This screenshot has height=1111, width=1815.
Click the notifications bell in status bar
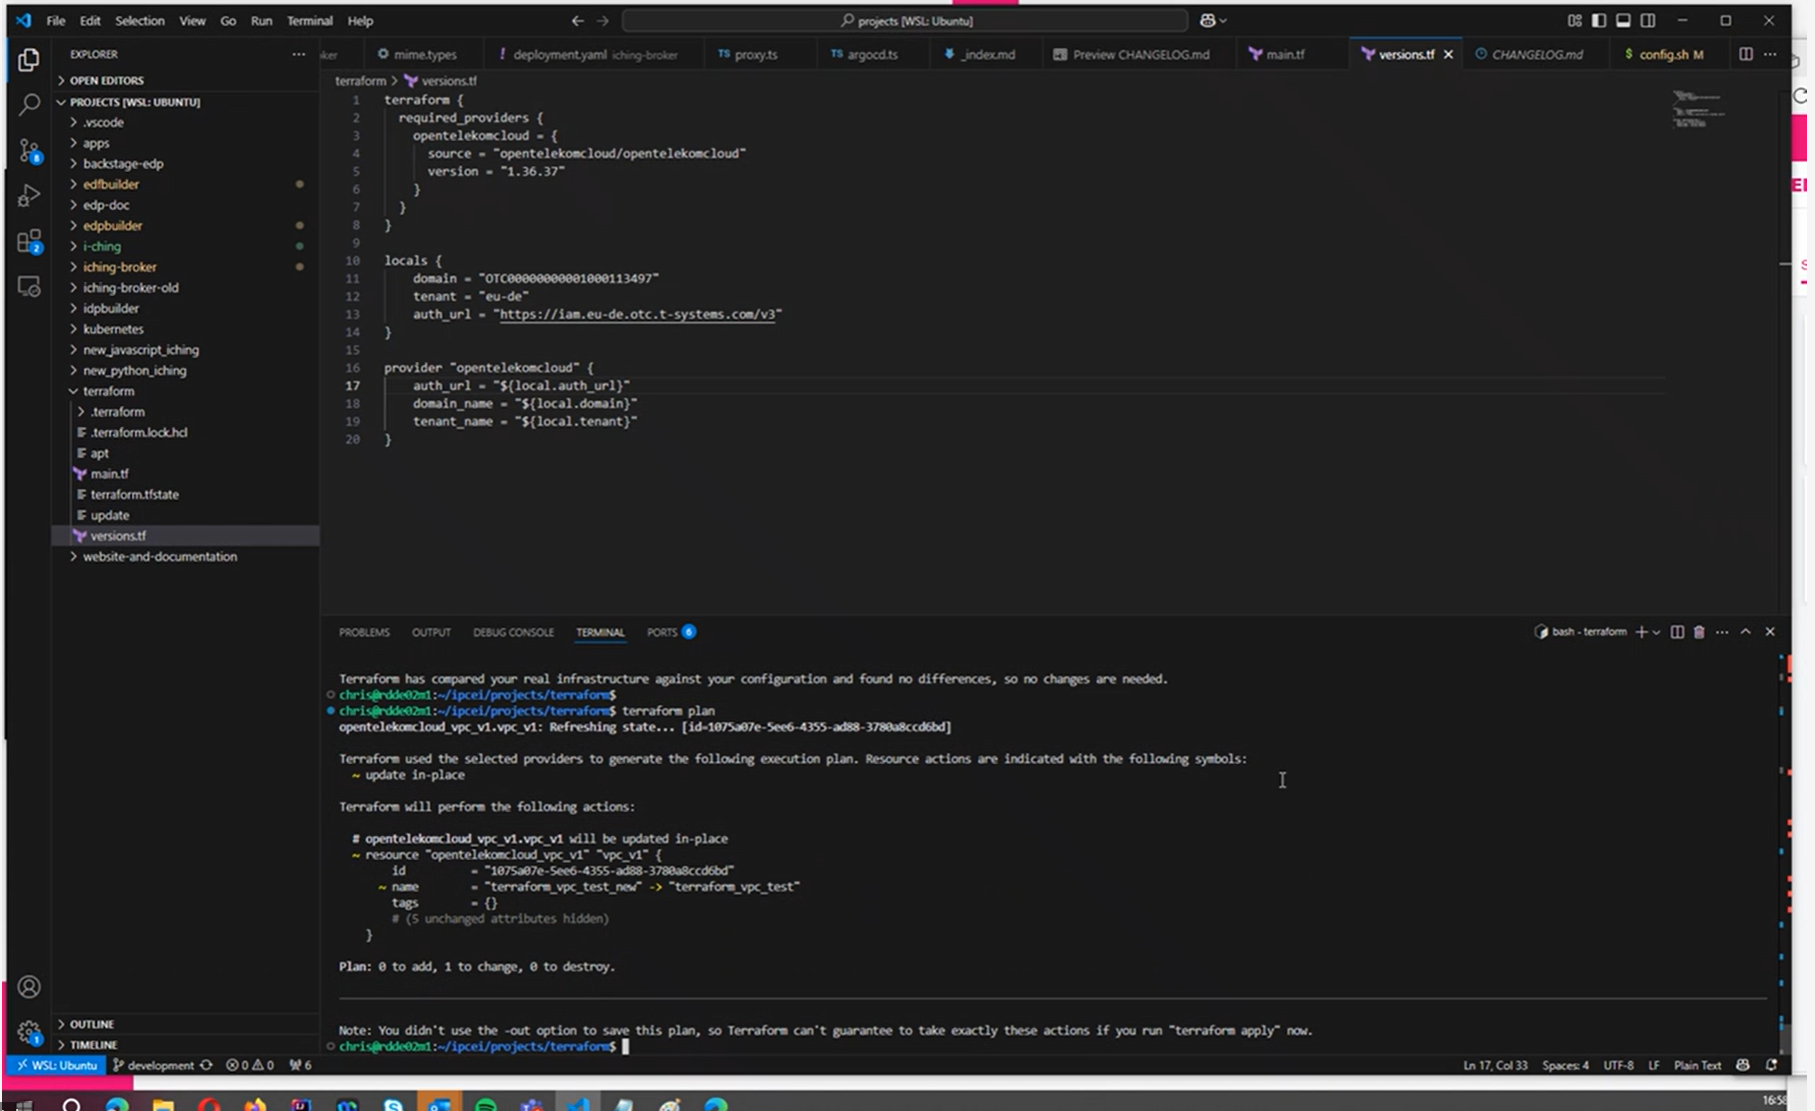[x=1771, y=1065]
